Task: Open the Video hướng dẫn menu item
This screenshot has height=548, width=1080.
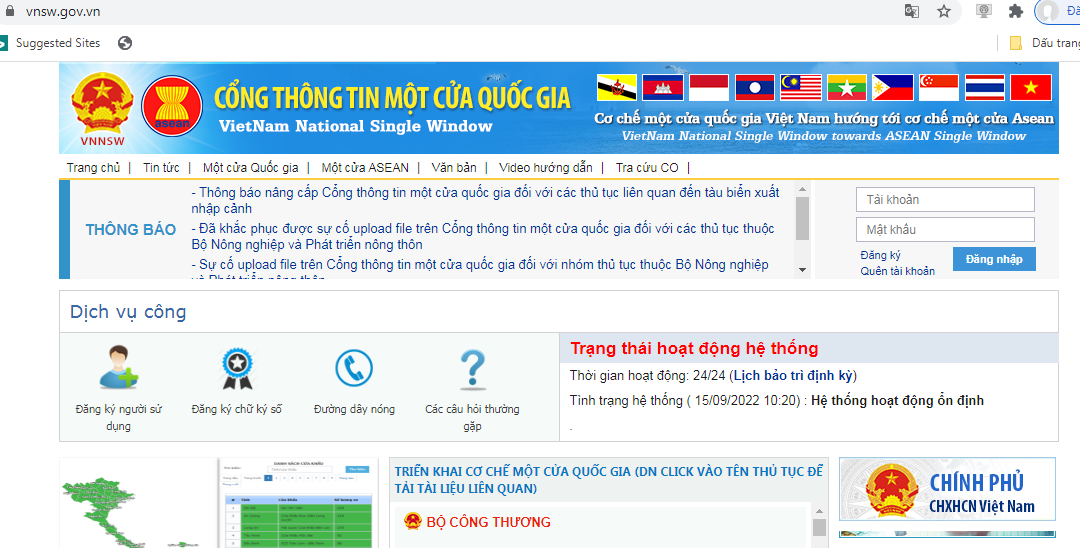Action: [x=546, y=167]
